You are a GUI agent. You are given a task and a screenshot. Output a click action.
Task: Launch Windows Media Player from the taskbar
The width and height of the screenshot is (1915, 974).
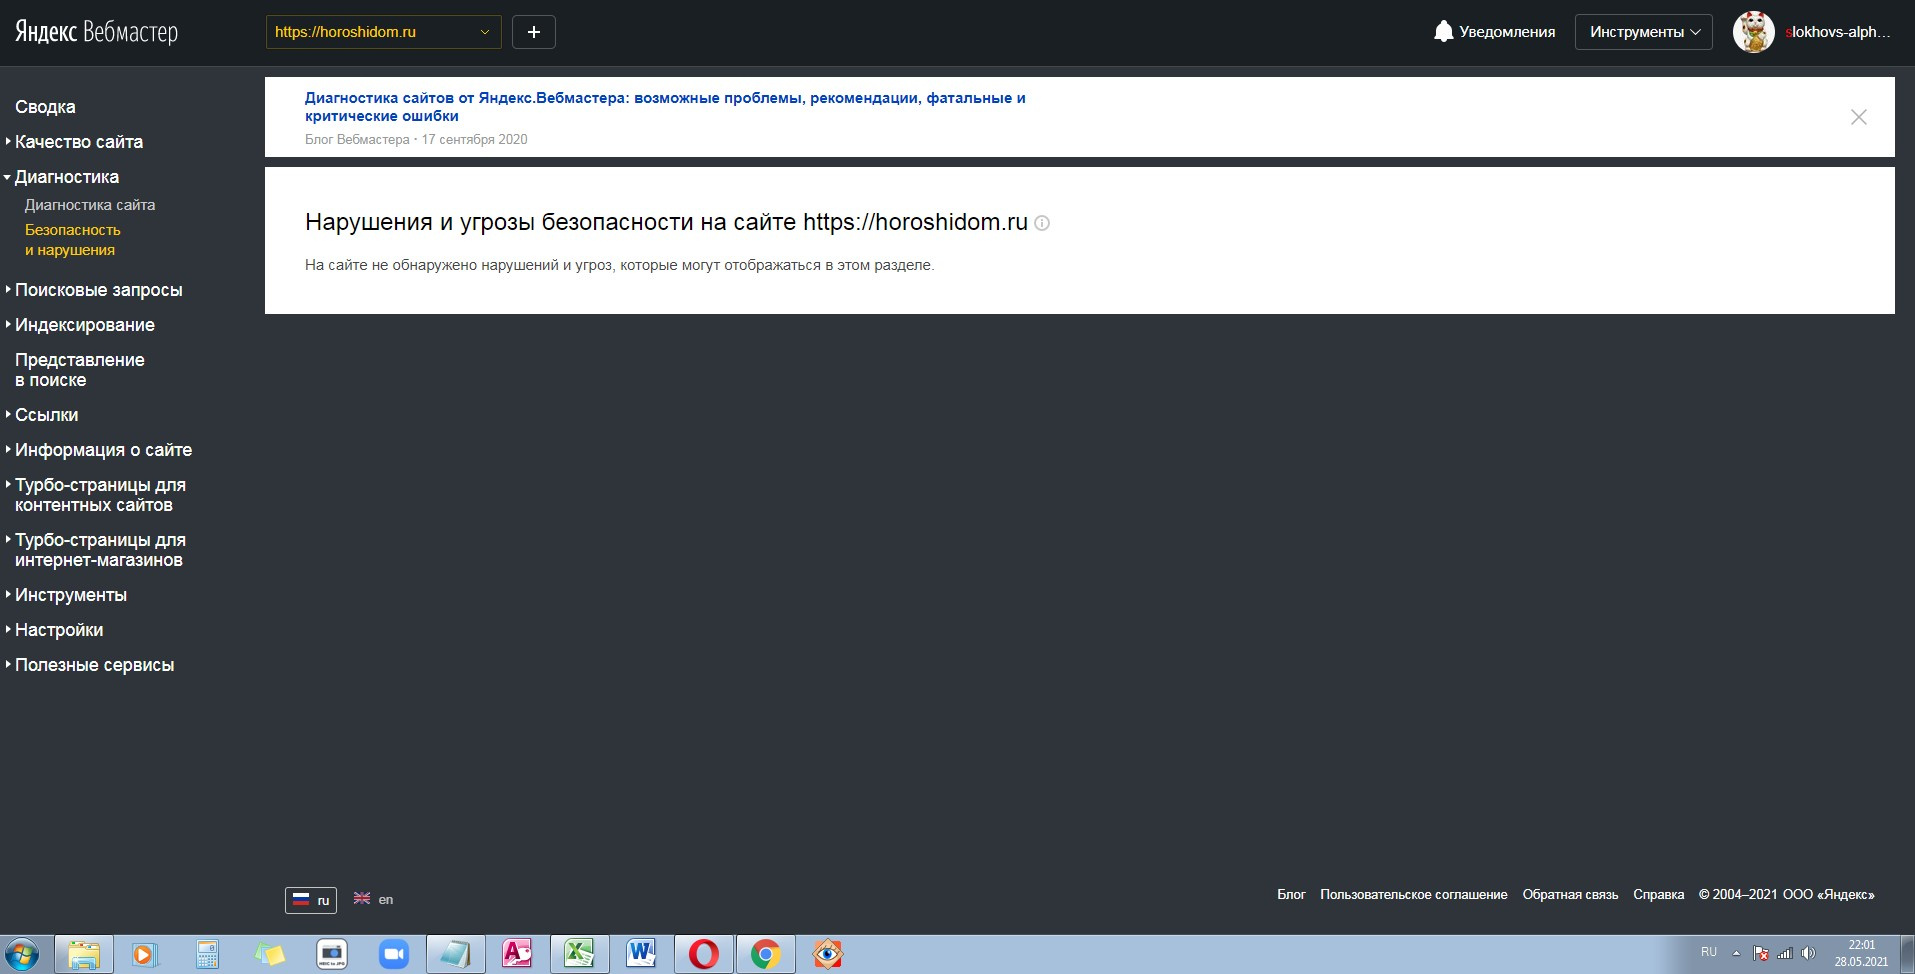(144, 955)
